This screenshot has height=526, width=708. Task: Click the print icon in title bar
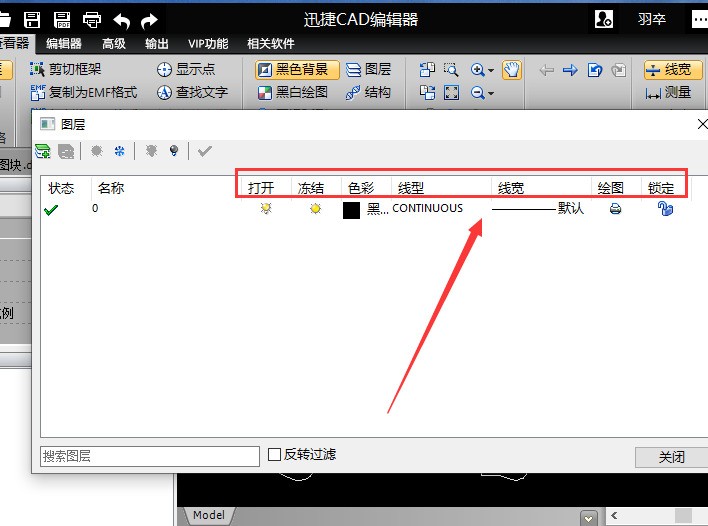click(91, 20)
